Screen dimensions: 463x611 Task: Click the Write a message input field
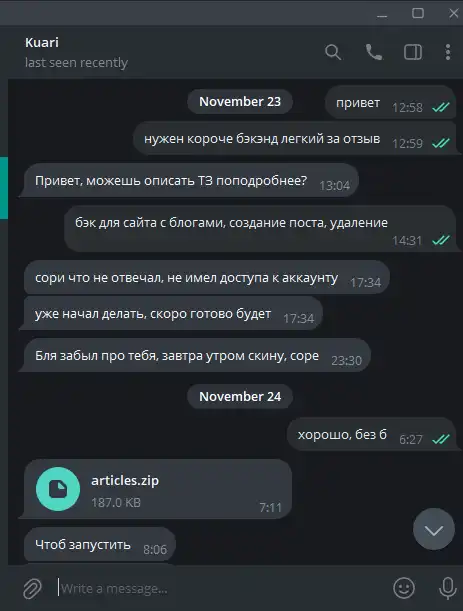[x=222, y=588]
